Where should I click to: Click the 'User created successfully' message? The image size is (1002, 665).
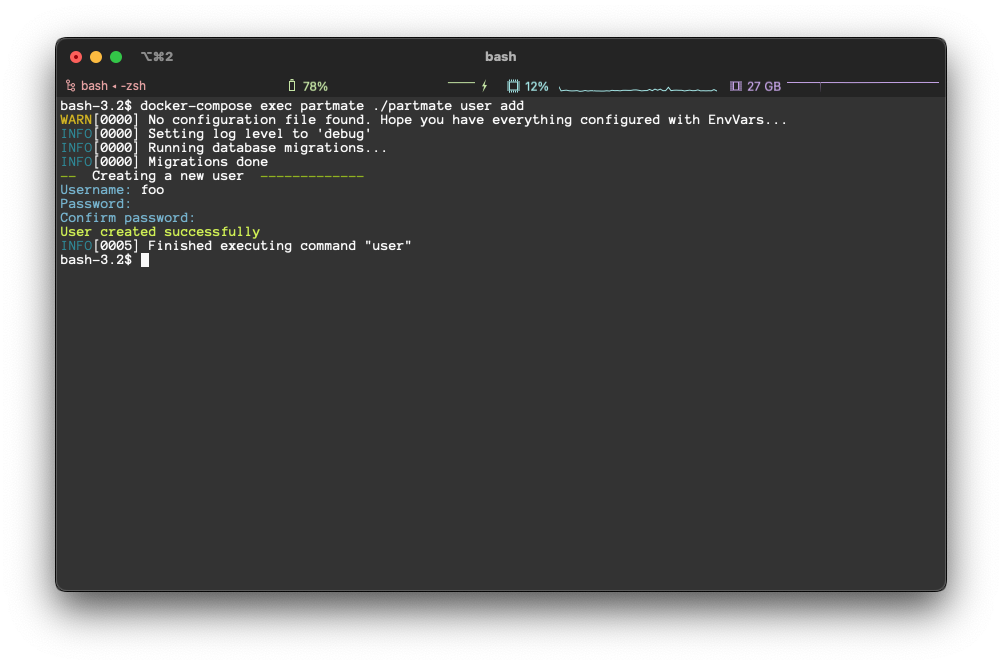(160, 232)
